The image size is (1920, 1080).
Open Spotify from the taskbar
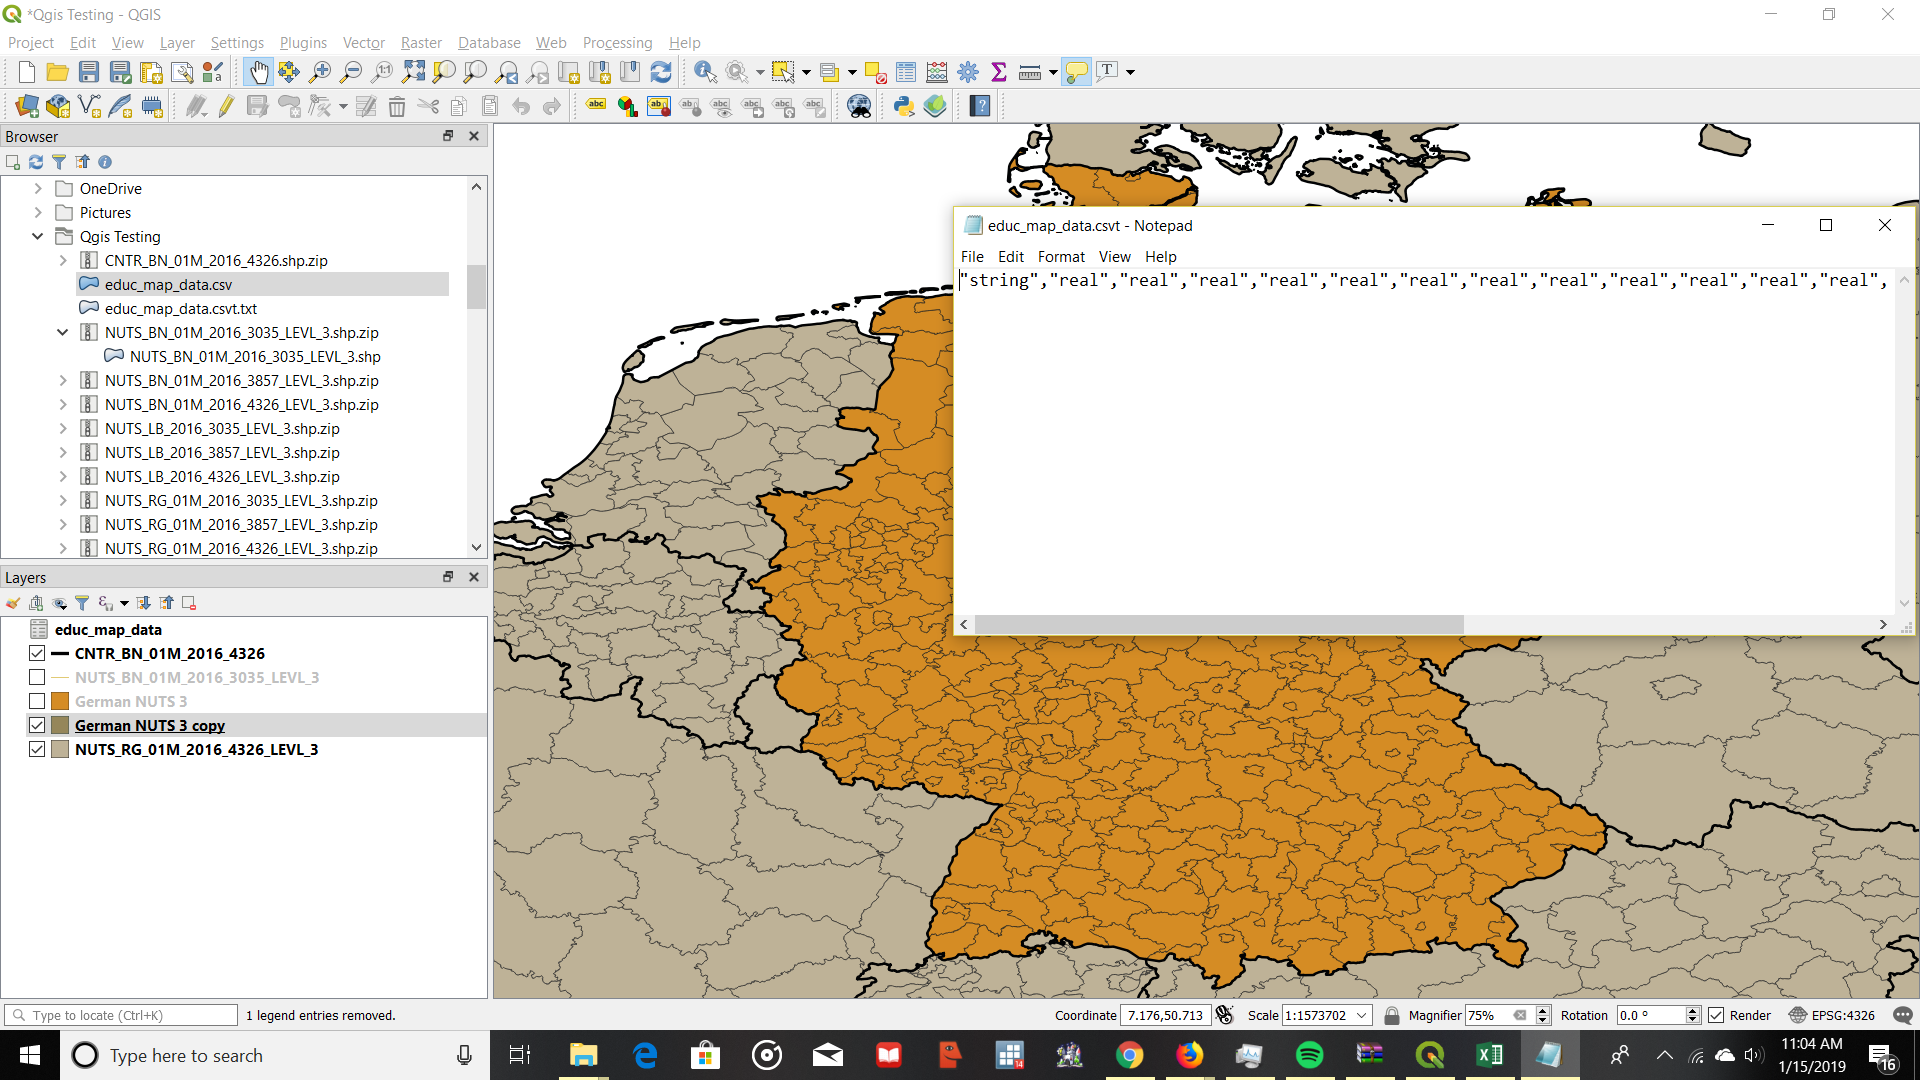click(x=1309, y=1055)
